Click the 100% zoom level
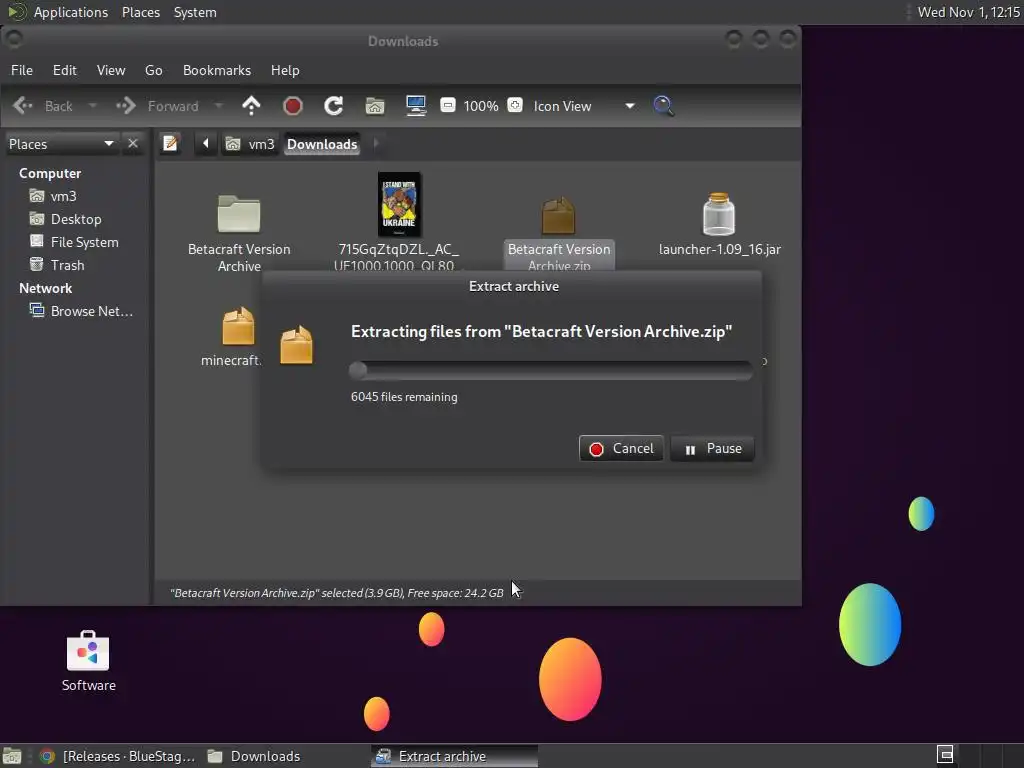This screenshot has width=1024, height=768. click(x=481, y=106)
